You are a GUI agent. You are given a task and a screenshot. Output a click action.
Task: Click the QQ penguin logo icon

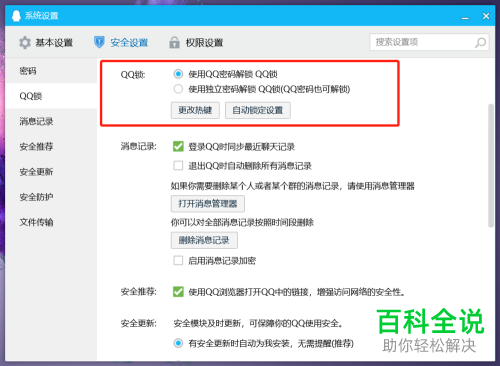point(16,16)
